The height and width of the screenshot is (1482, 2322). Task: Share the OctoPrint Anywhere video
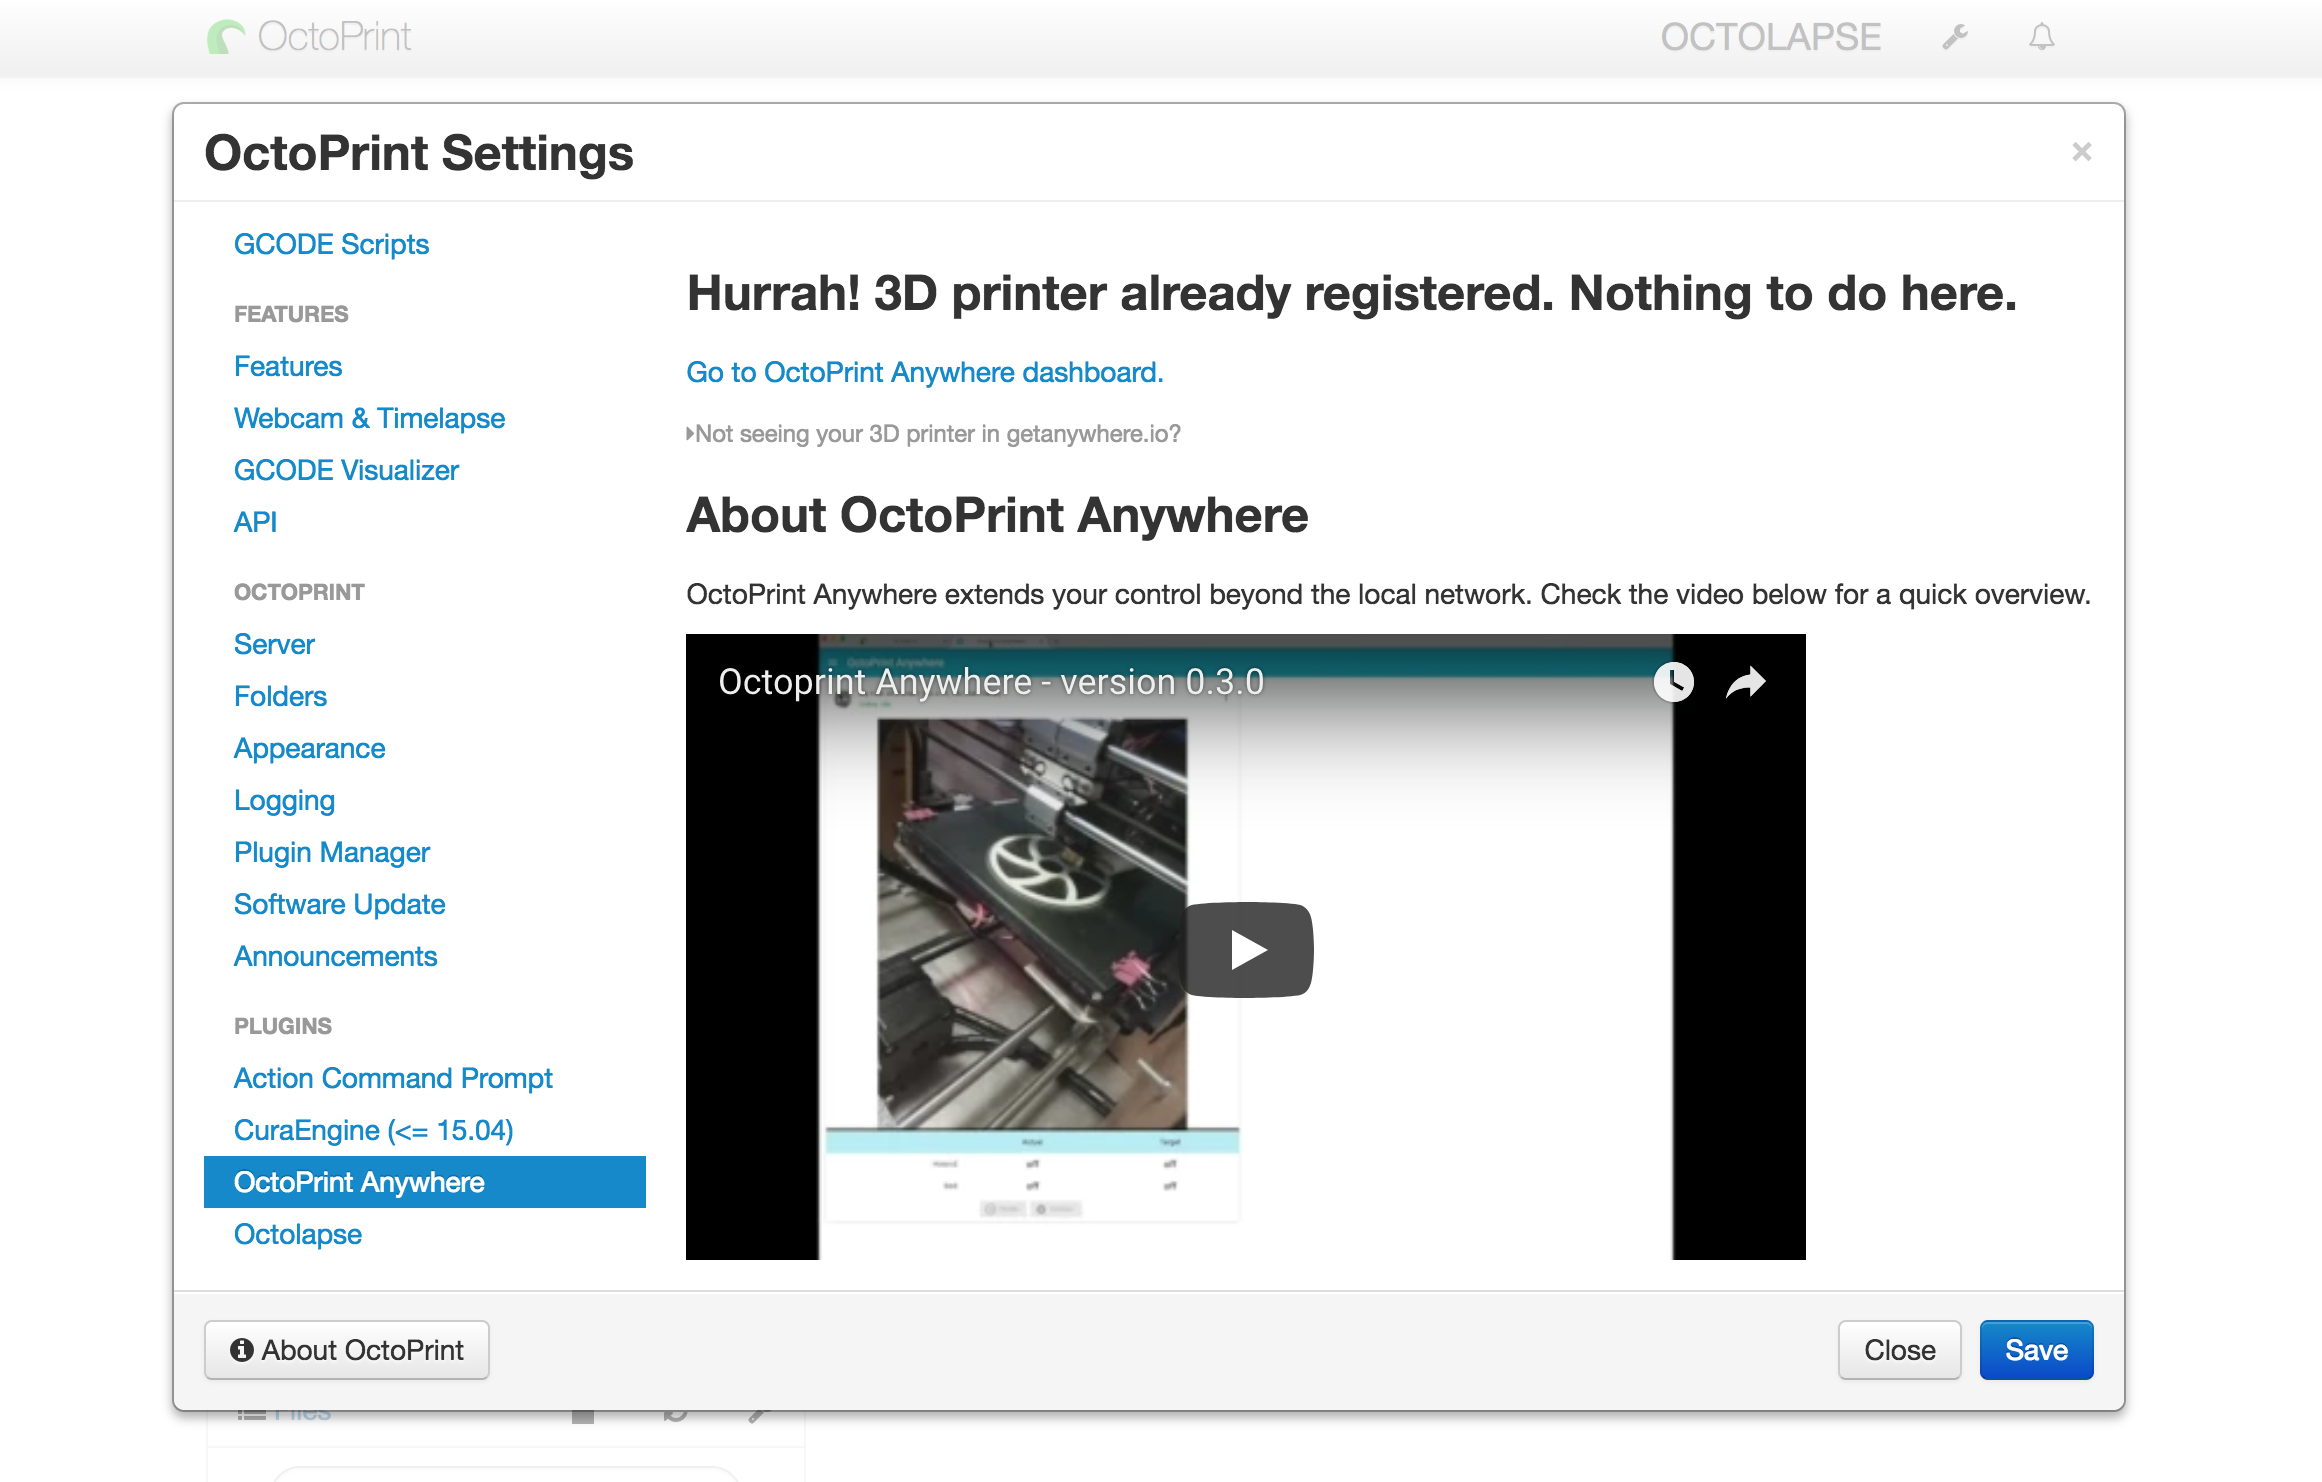point(1744,683)
